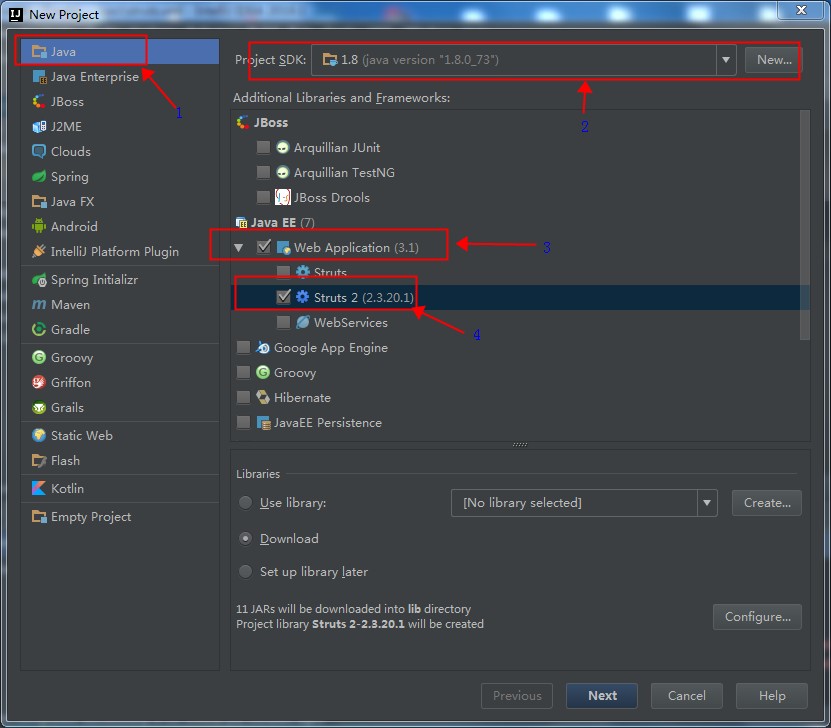Click the Create library button
Screen dimensions: 831x728
coord(767,503)
